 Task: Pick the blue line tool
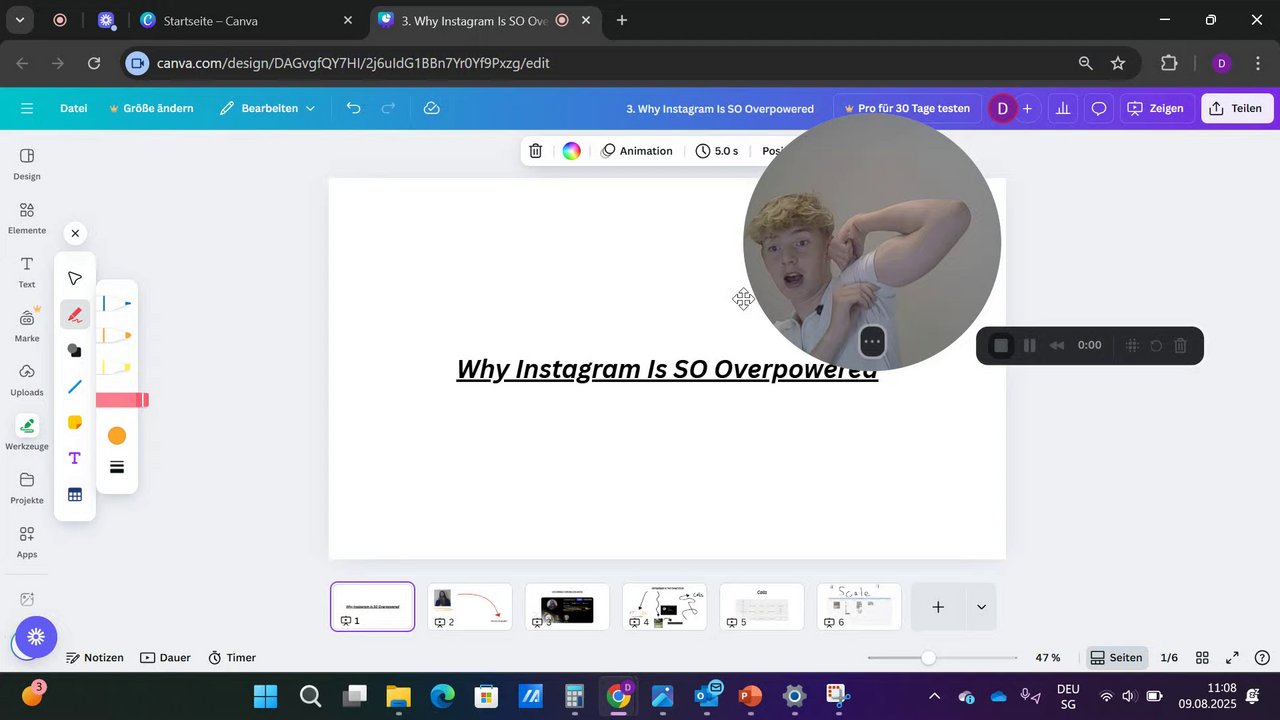point(75,387)
